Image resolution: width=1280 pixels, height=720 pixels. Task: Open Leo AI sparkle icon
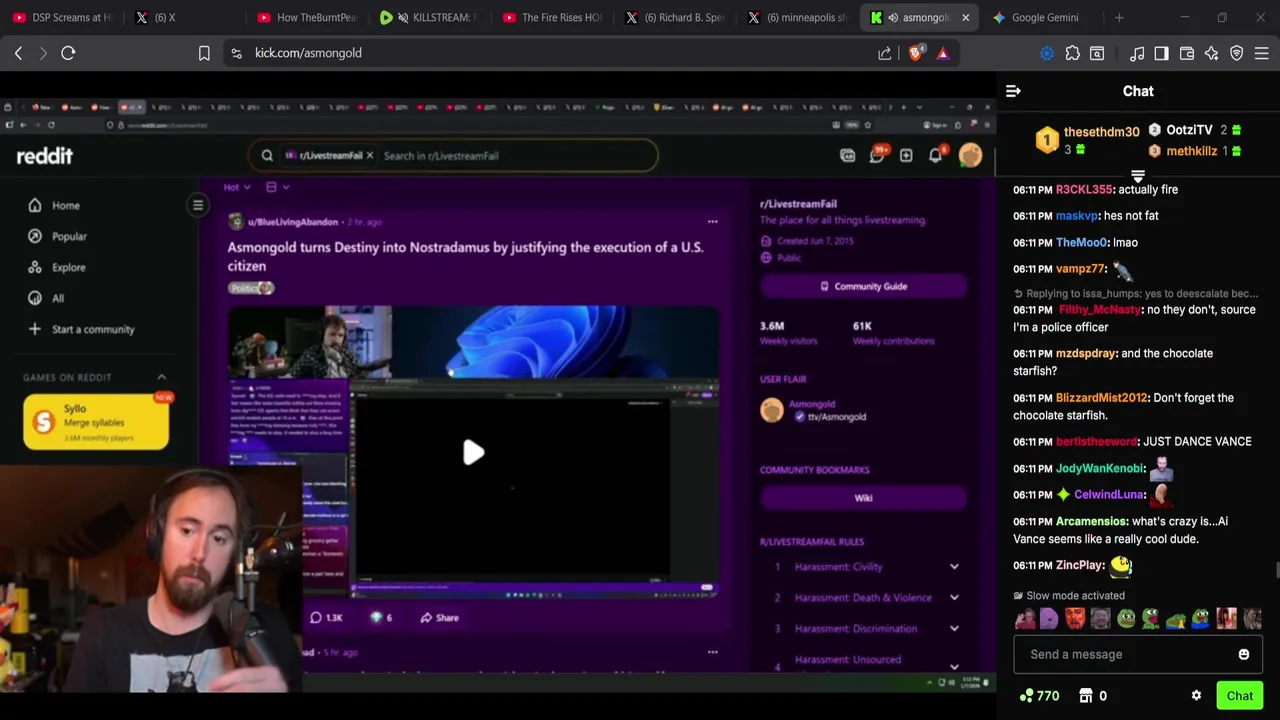(1212, 53)
